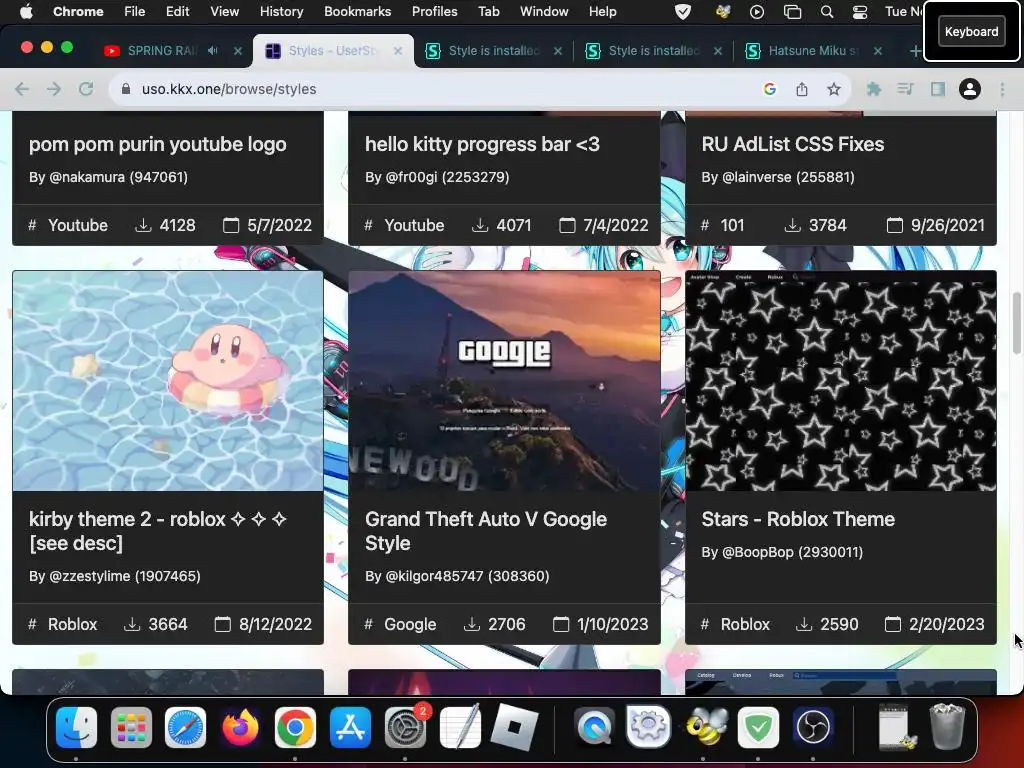
Task: Open the Extensions puzzle icon
Action: coord(874,89)
